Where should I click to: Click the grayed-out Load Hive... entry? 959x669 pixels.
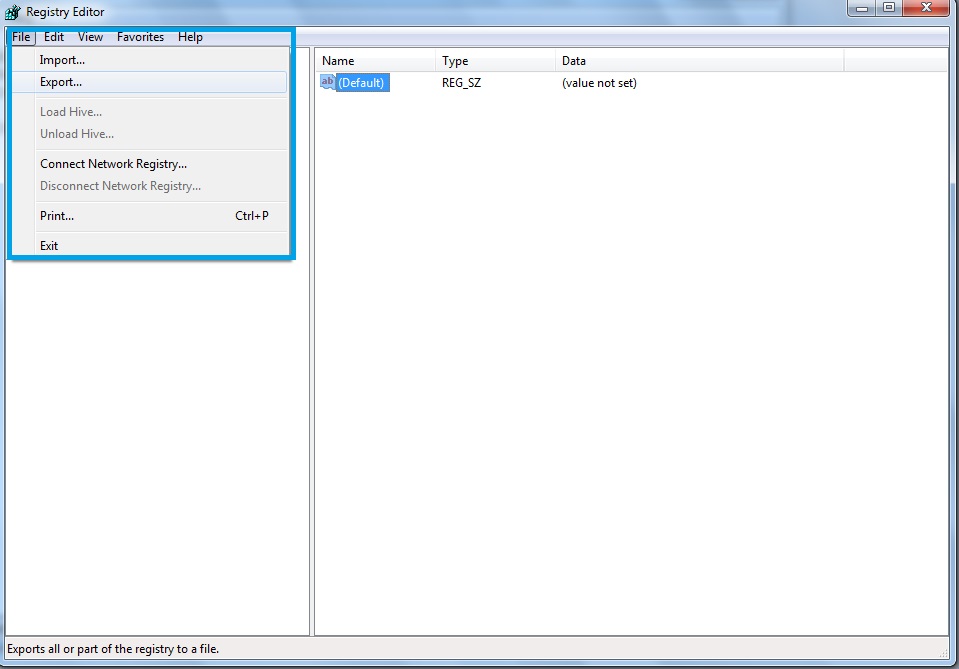pyautogui.click(x=150, y=112)
